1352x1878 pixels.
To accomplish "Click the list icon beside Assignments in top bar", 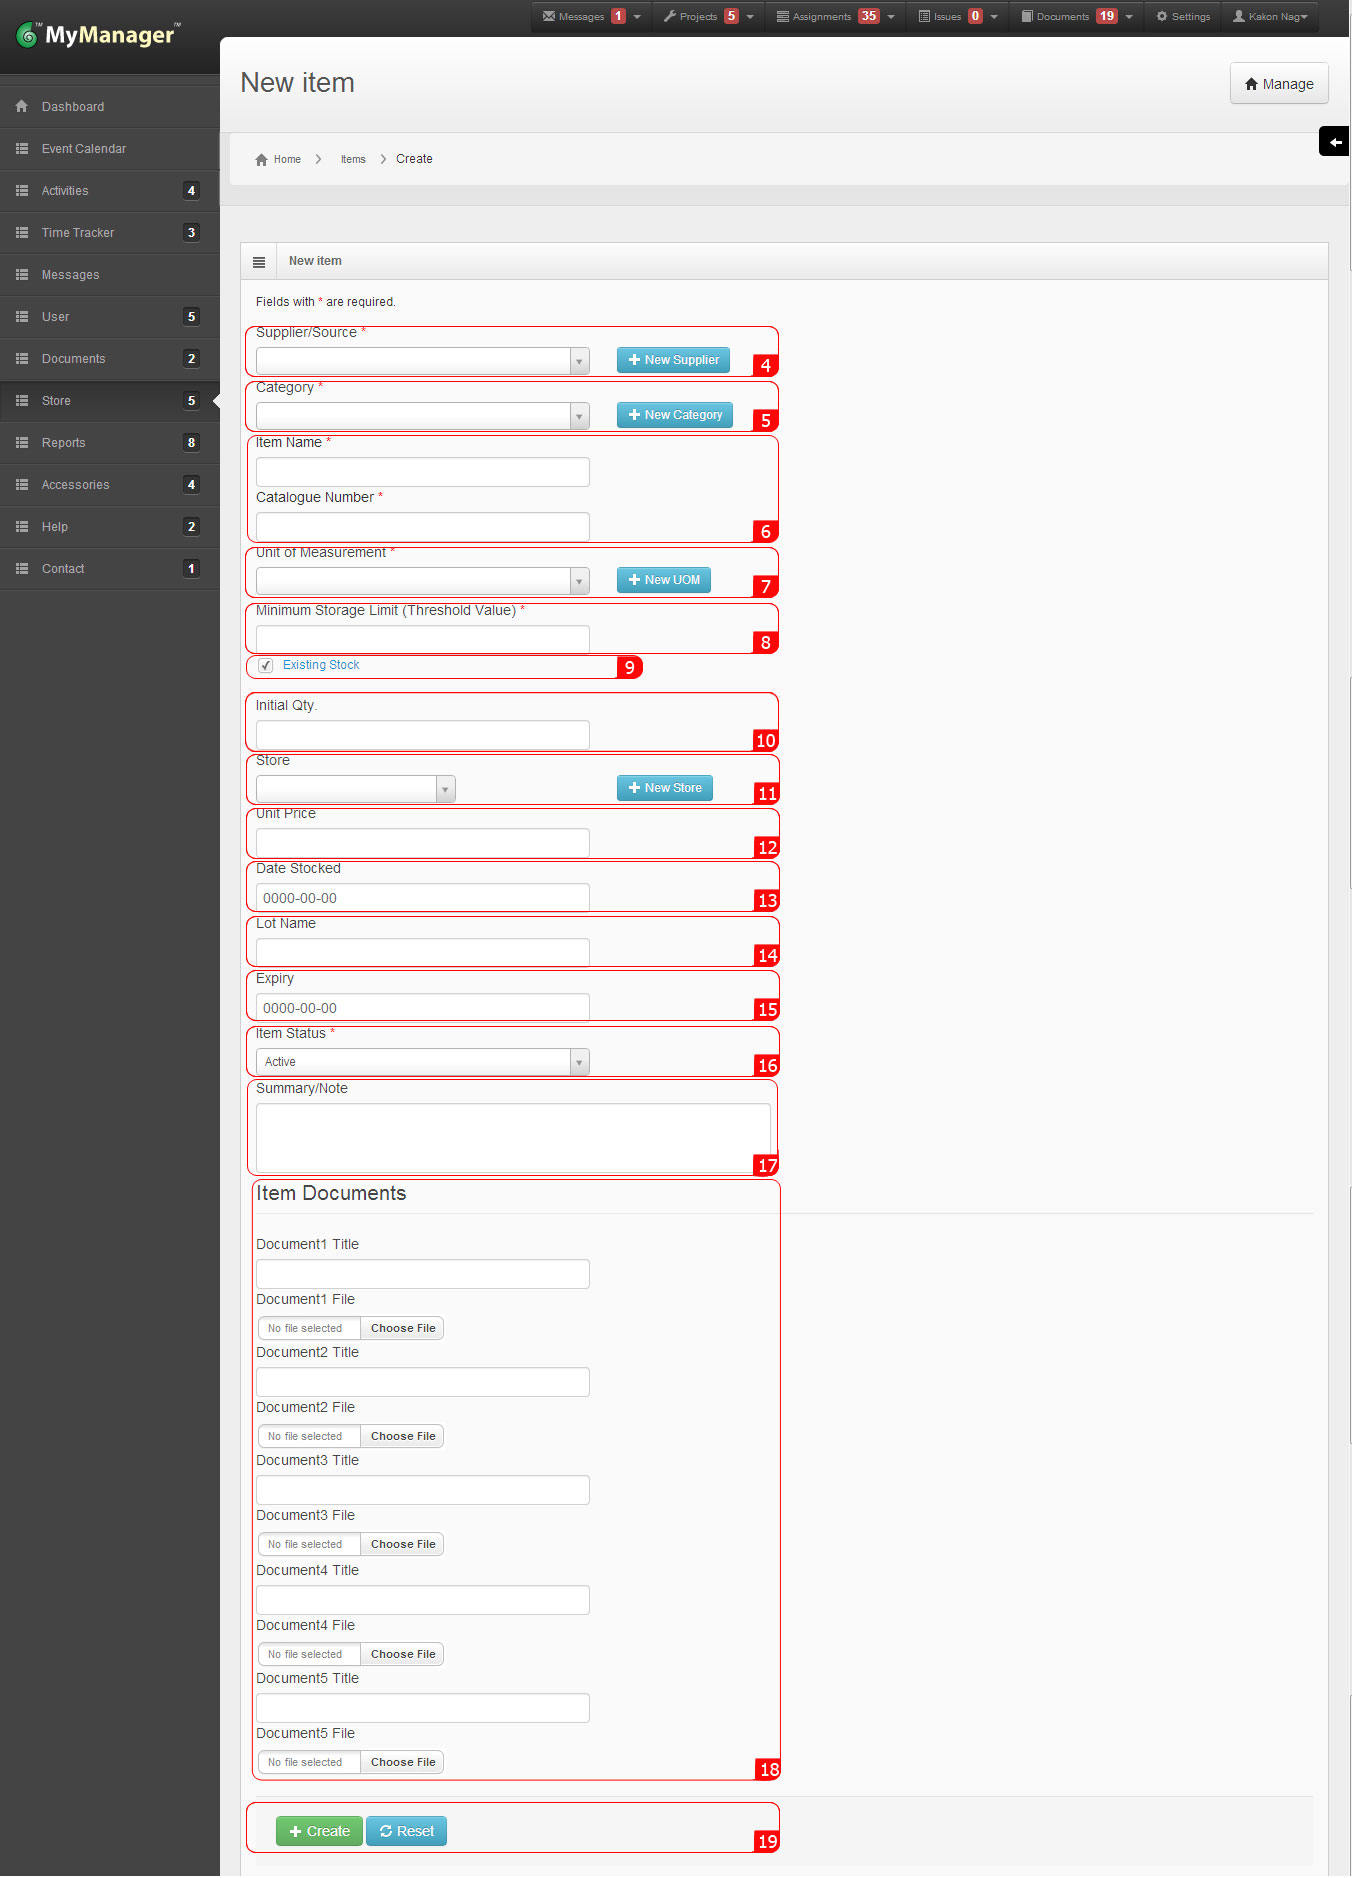I will pos(783,16).
